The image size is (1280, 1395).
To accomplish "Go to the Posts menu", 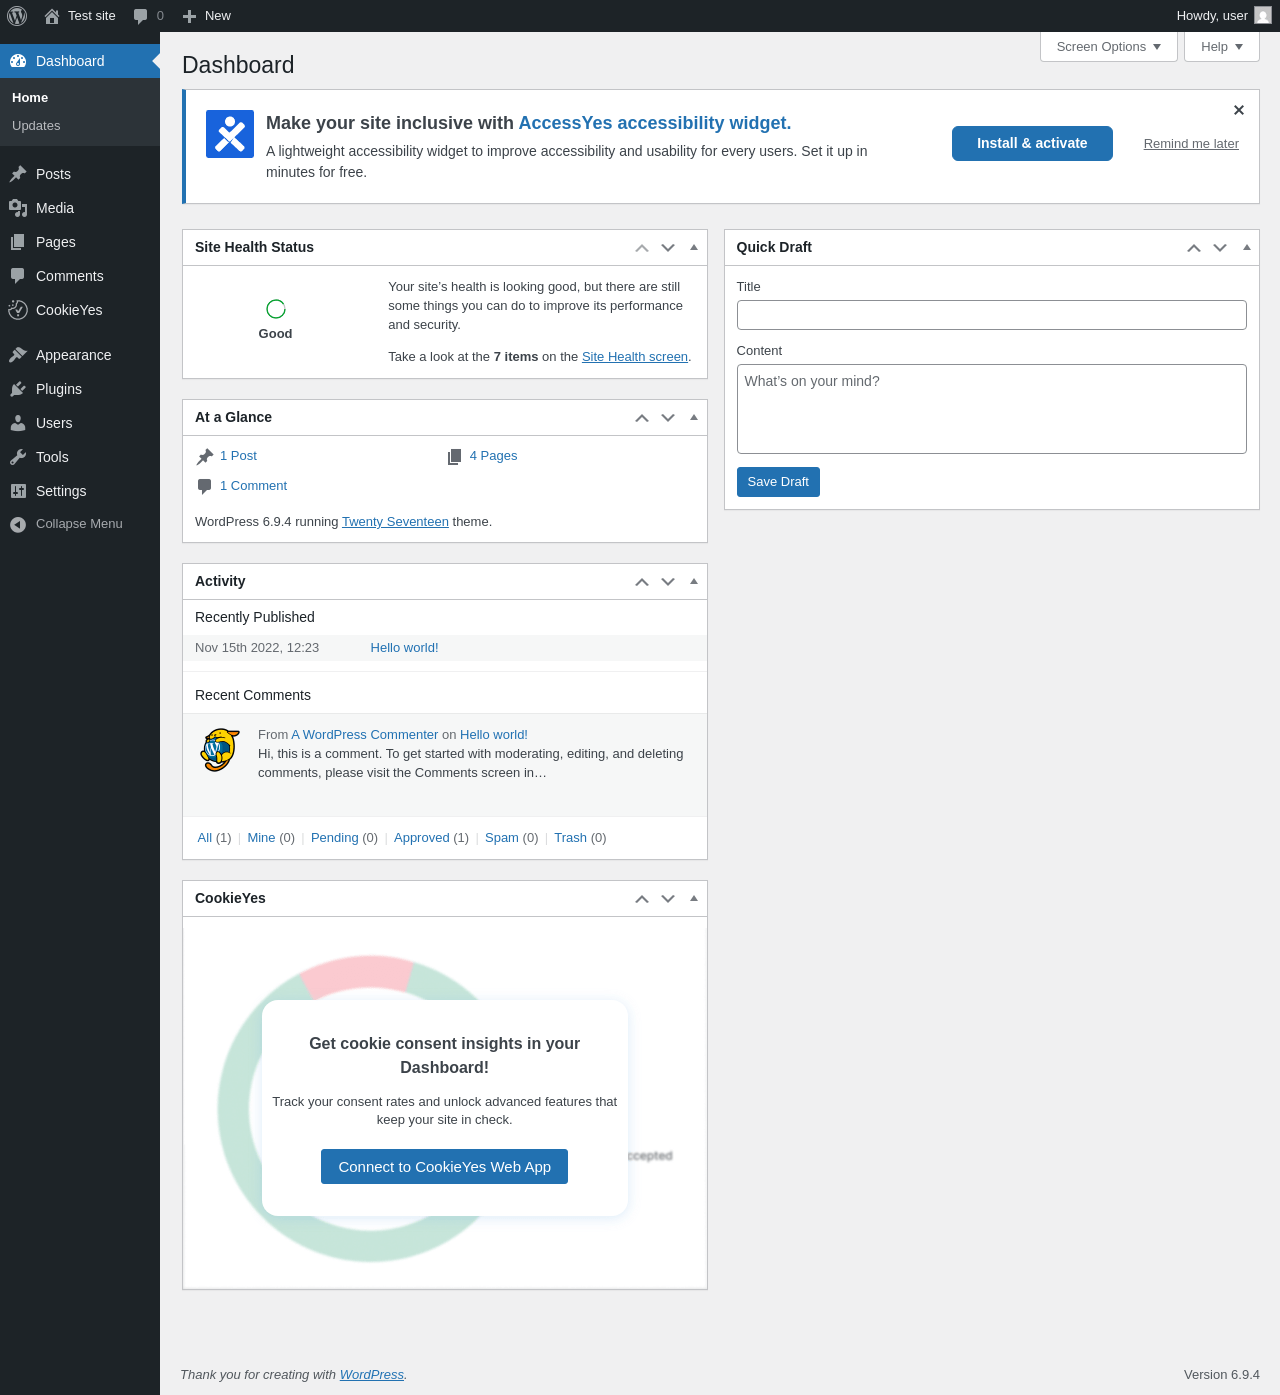I will (x=80, y=174).
